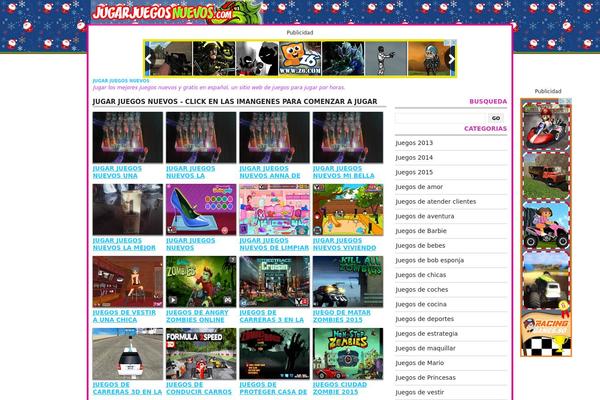The image size is (600, 400).
Task: Click Juegos de Vestir a una Chica link
Action: click(x=124, y=316)
